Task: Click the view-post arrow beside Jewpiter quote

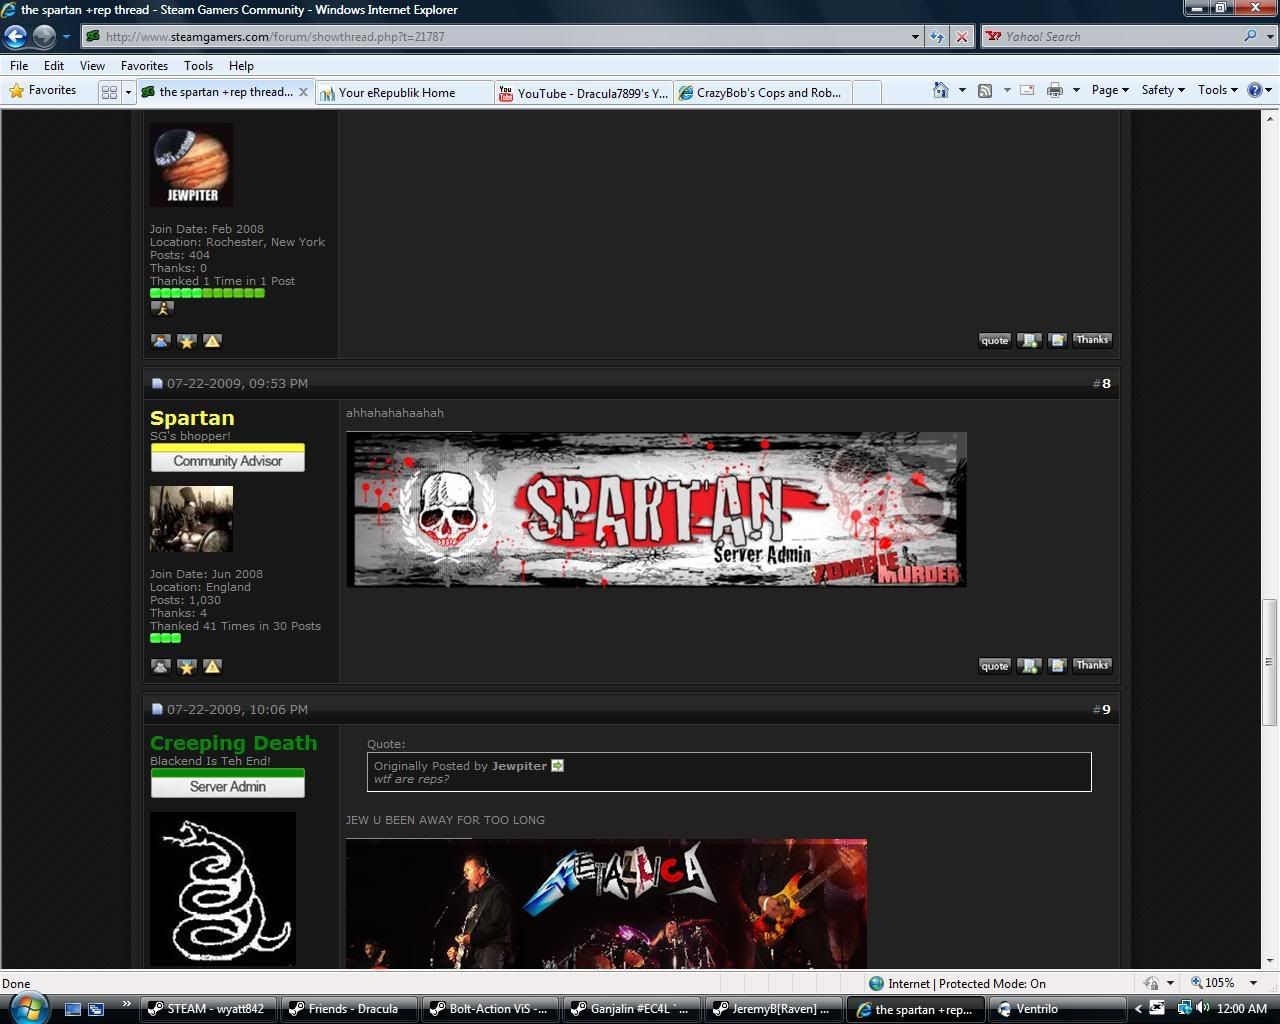Action: 558,766
